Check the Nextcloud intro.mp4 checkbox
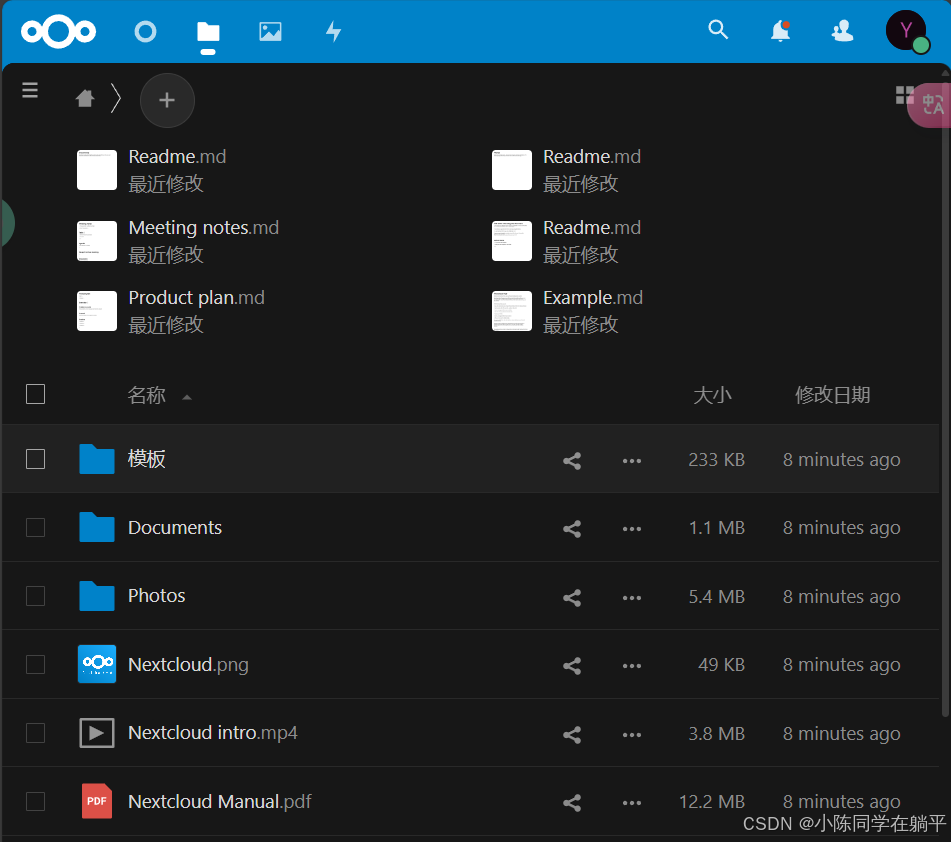Image resolution: width=951 pixels, height=842 pixels. click(x=35, y=733)
